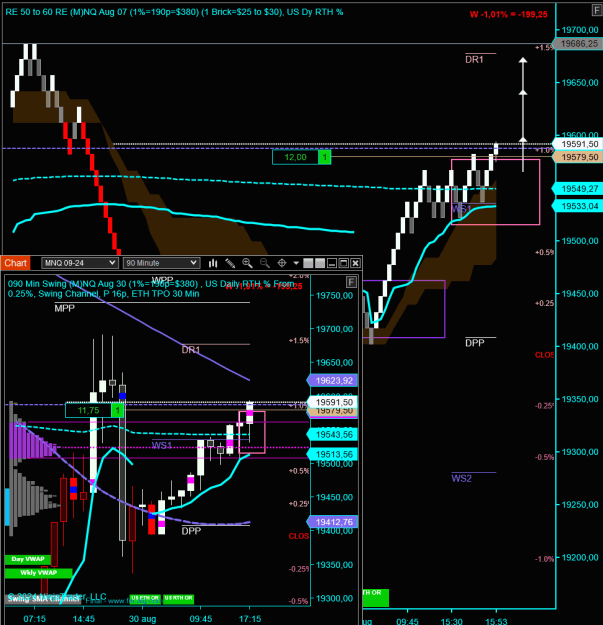This screenshot has height=625, width=603.
Task: Click the WS1 label in the main chart
Action: [x=461, y=209]
